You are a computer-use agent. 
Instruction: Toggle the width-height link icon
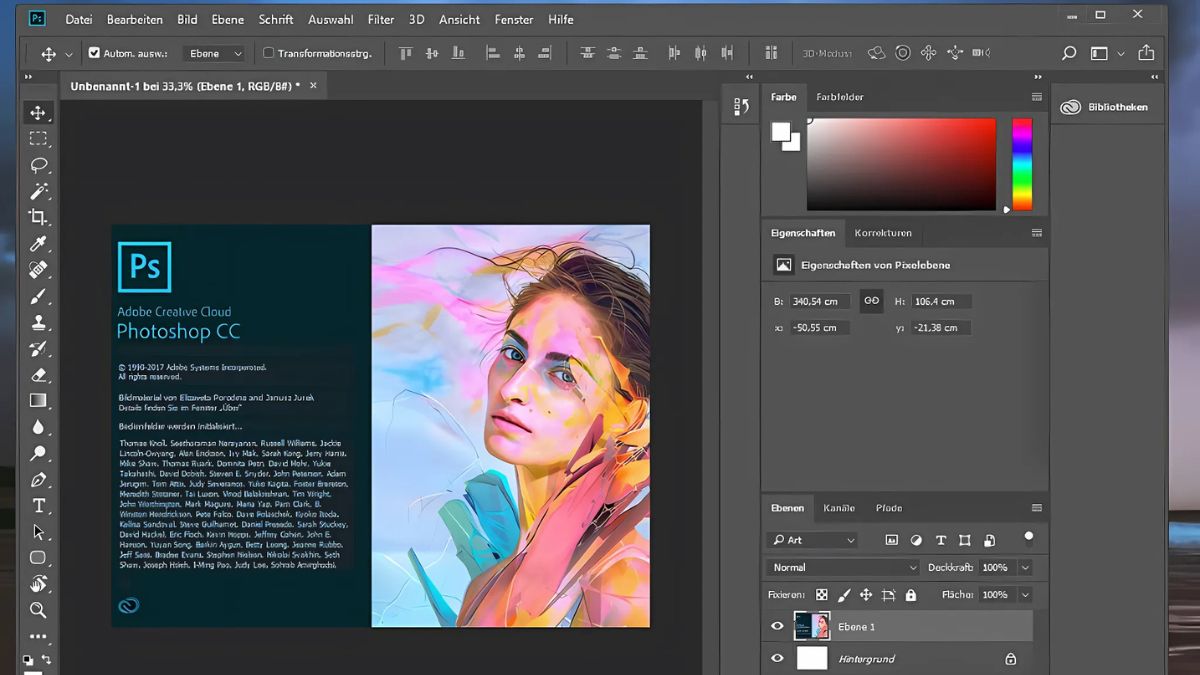871,301
